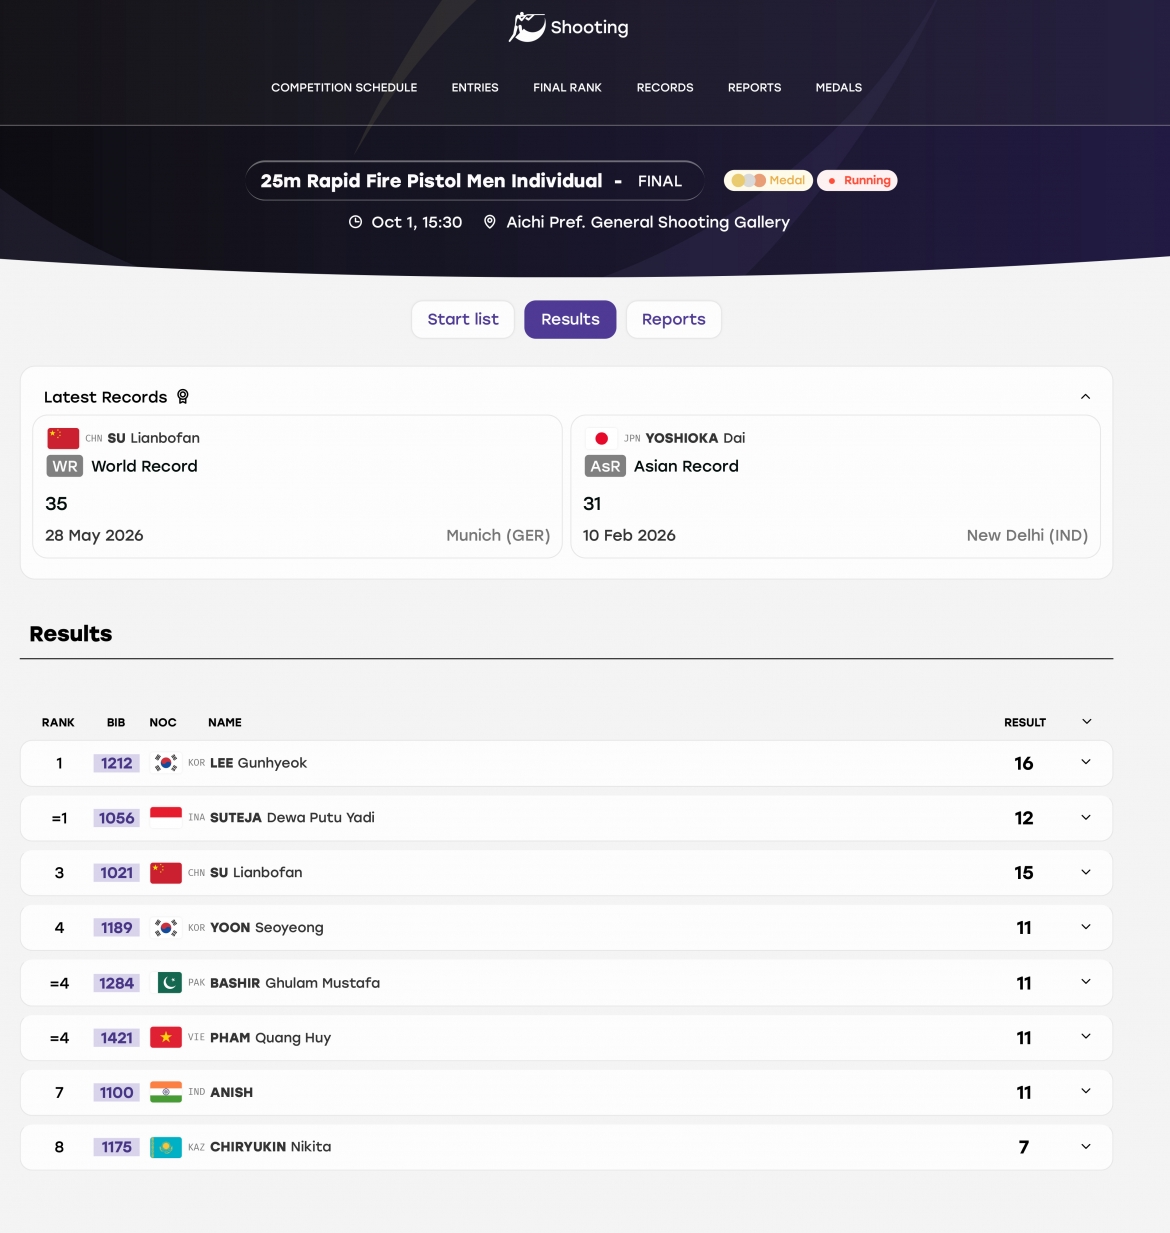This screenshot has width=1170, height=1233.
Task: Click the WR World Record badge
Action: [65, 466]
